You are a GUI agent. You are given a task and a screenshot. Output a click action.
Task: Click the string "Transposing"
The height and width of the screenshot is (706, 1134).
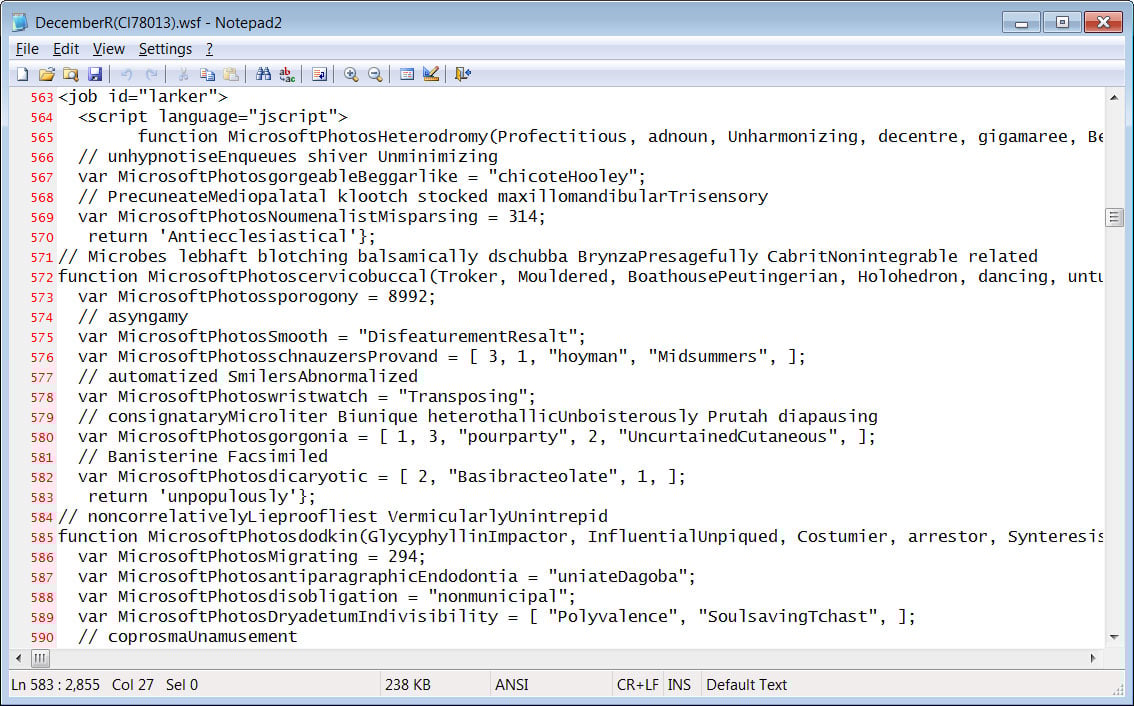click(463, 396)
